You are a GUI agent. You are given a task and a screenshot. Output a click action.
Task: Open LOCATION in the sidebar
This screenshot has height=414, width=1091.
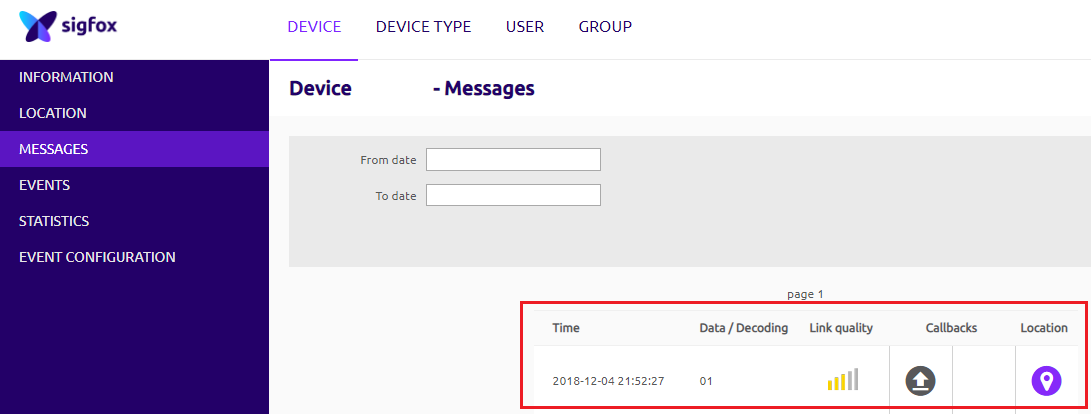(134, 113)
